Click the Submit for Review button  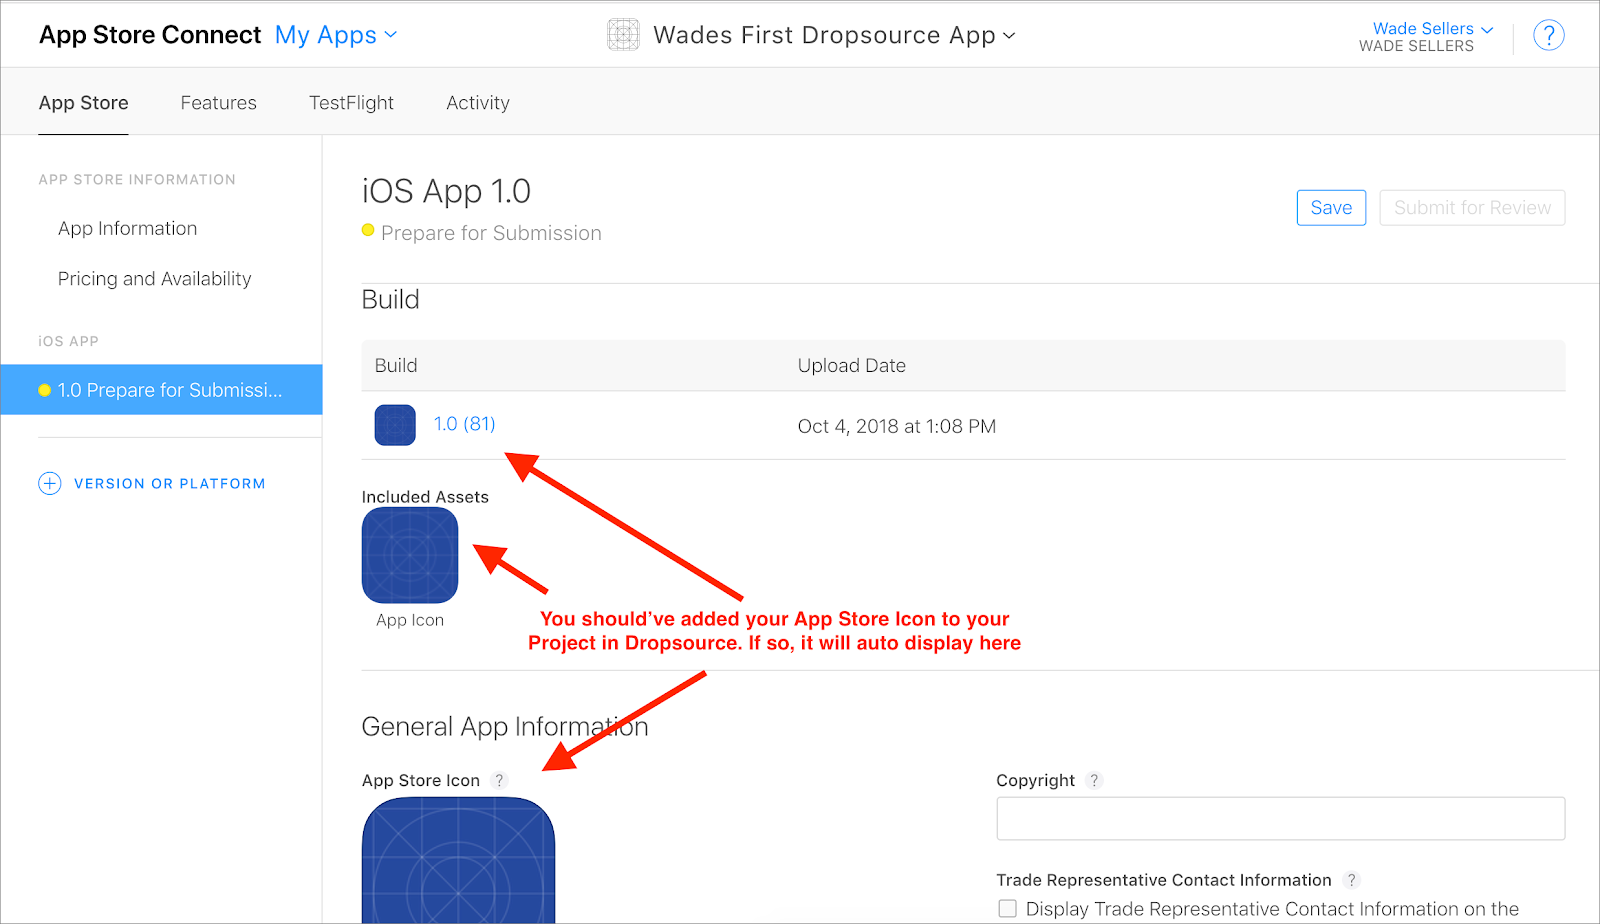(x=1472, y=208)
